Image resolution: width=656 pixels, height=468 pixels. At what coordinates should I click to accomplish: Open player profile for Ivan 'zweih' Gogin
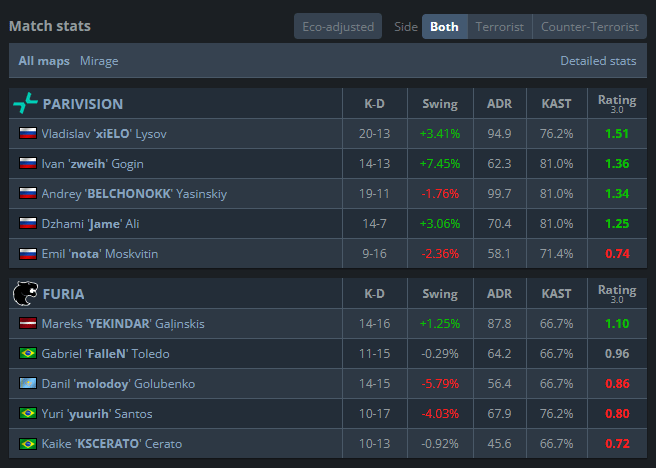[x=92, y=164]
